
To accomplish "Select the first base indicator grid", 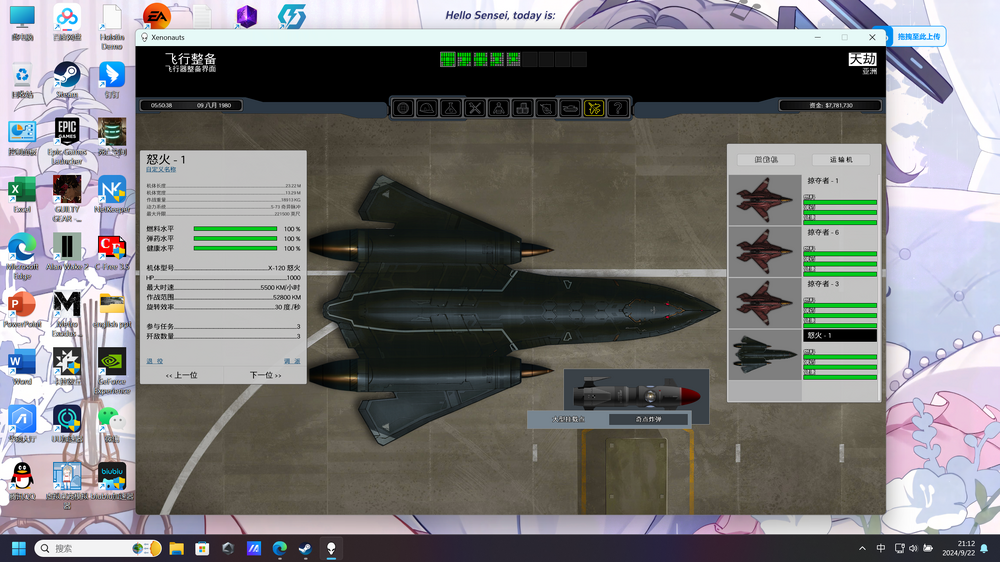I will coord(448,59).
